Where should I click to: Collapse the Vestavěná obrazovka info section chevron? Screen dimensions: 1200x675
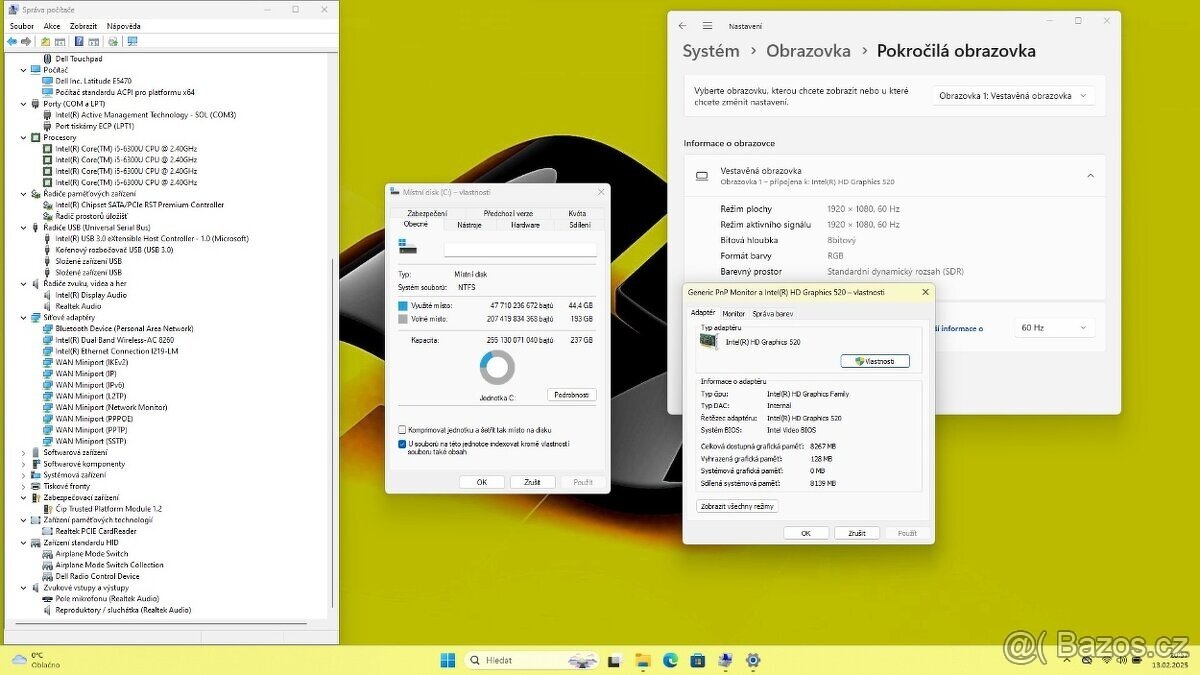point(1090,175)
